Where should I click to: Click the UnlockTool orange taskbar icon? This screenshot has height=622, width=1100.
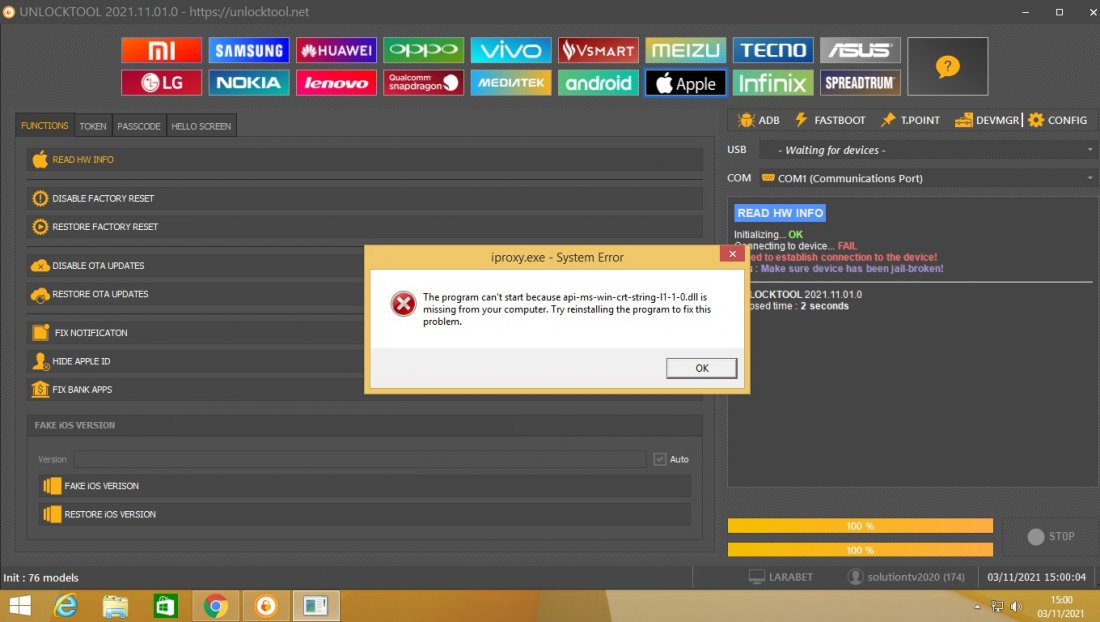pyautogui.click(x=266, y=606)
